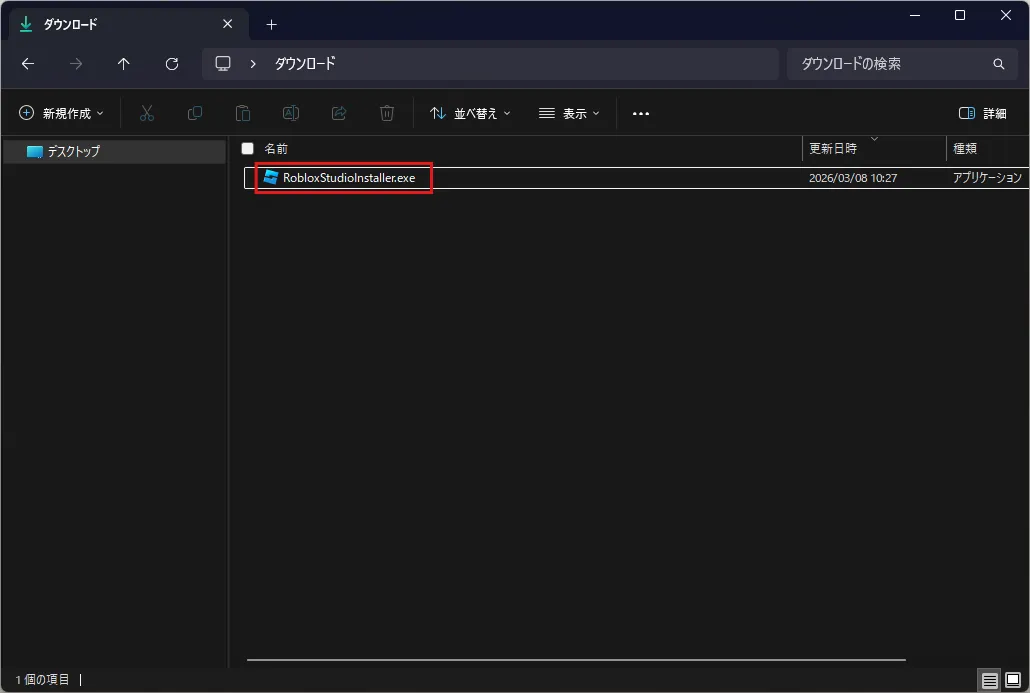Click the アプリケーション type cell
This screenshot has width=1030, height=693.
(987, 178)
